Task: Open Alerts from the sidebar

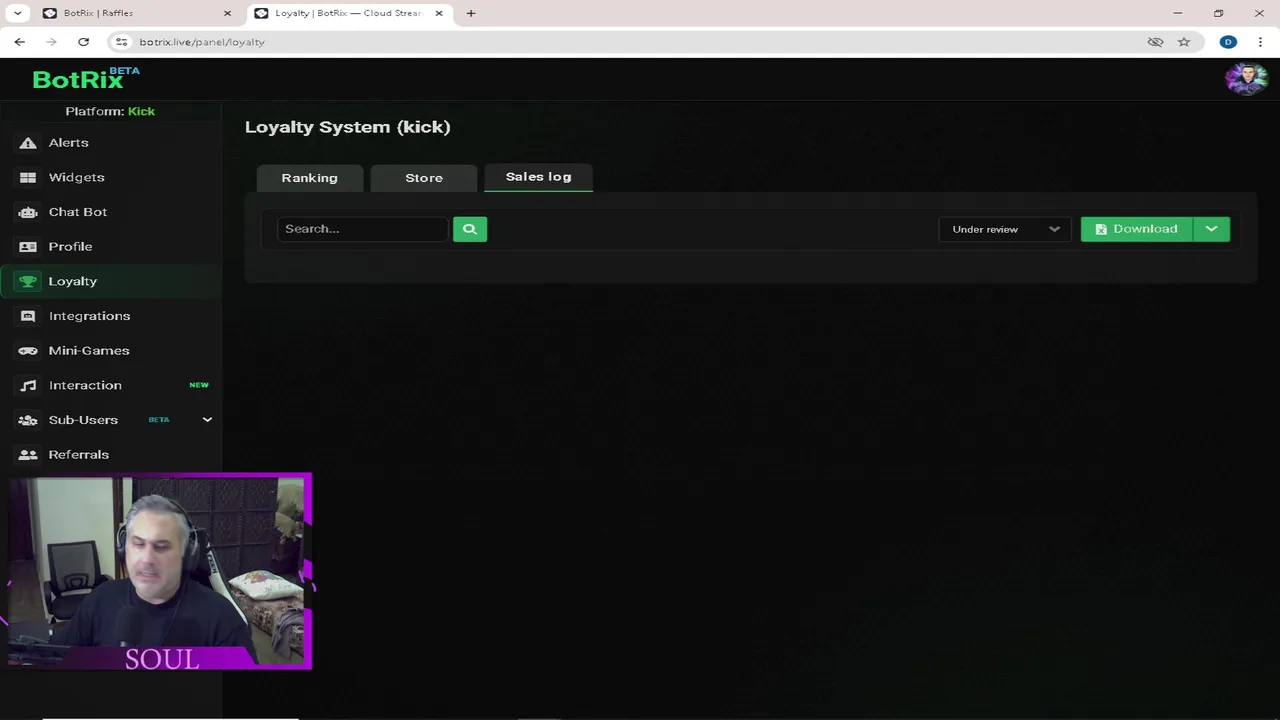Action: (x=69, y=143)
